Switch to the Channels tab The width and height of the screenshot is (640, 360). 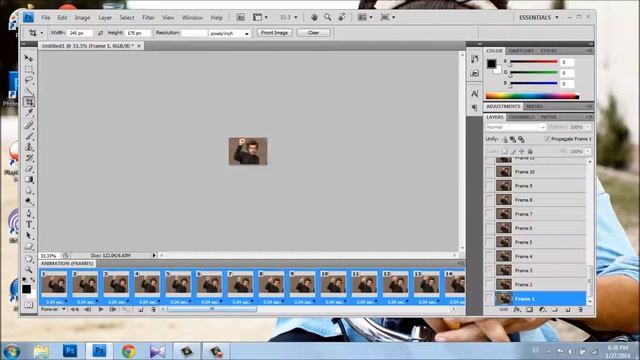point(522,117)
